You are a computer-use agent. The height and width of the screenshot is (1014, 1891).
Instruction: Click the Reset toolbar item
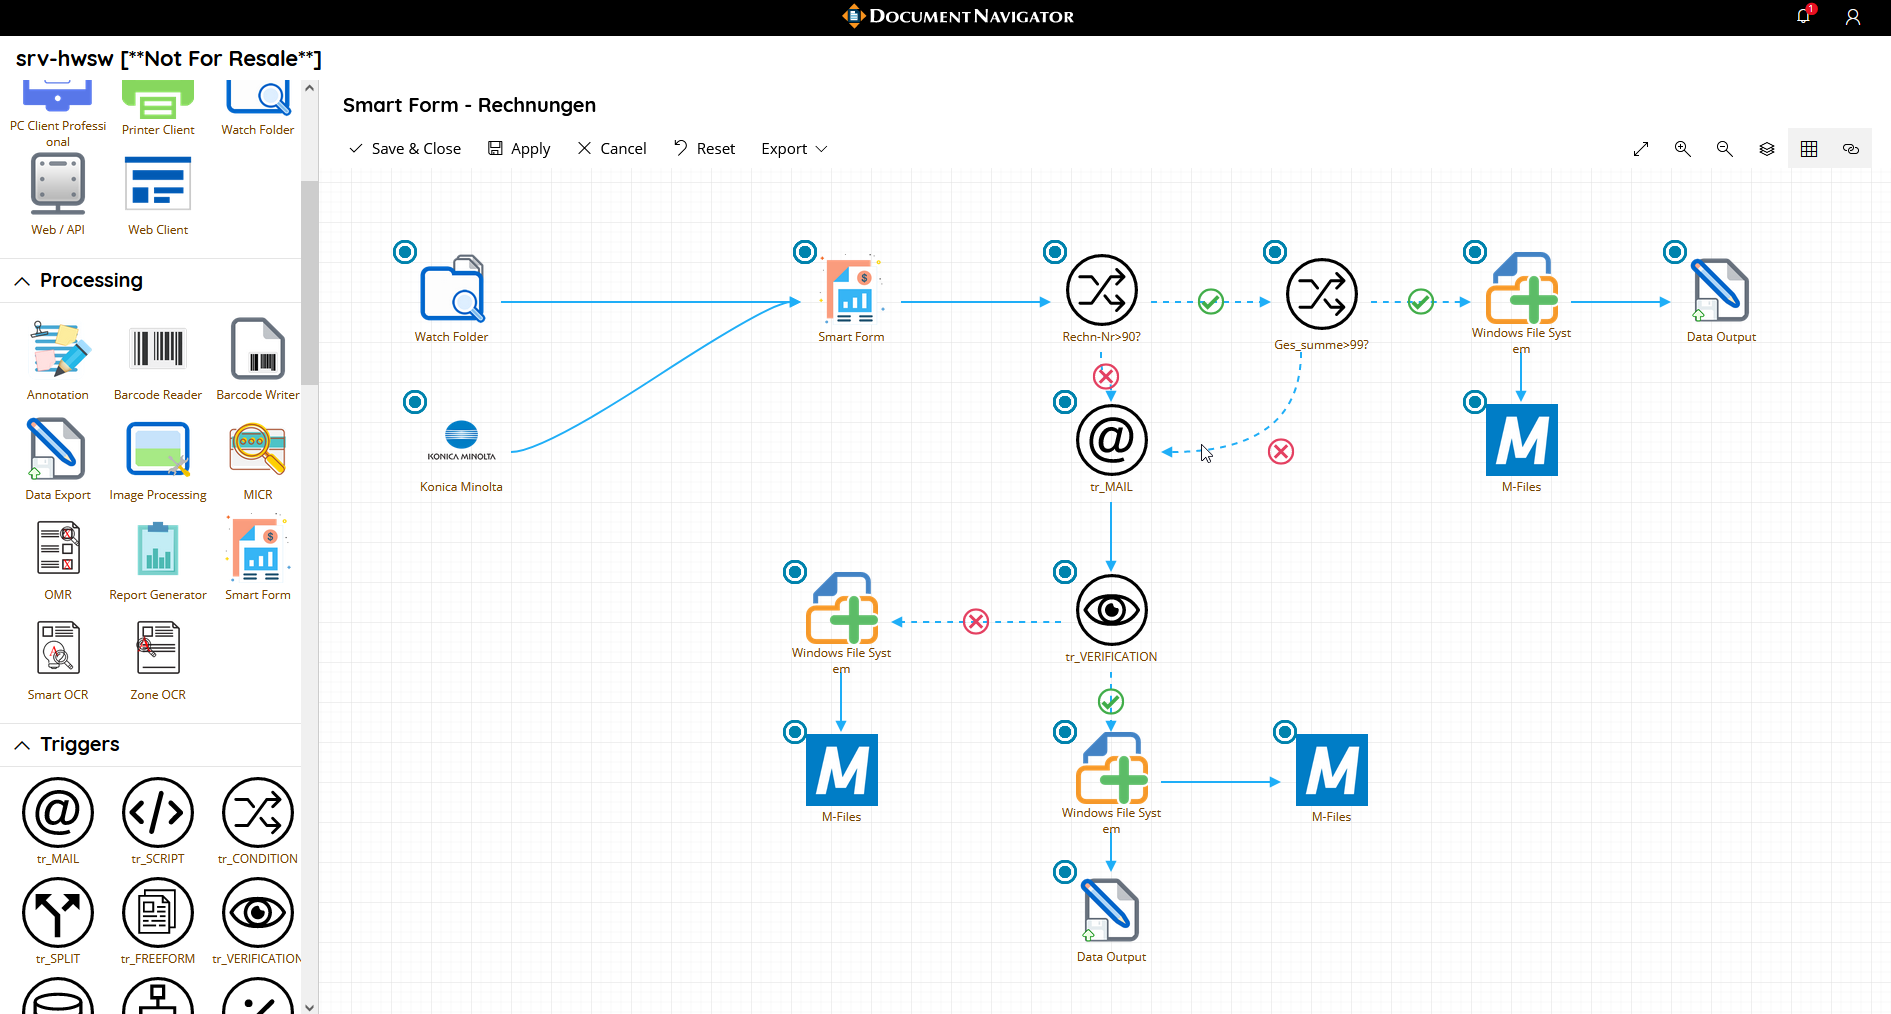[x=704, y=149]
